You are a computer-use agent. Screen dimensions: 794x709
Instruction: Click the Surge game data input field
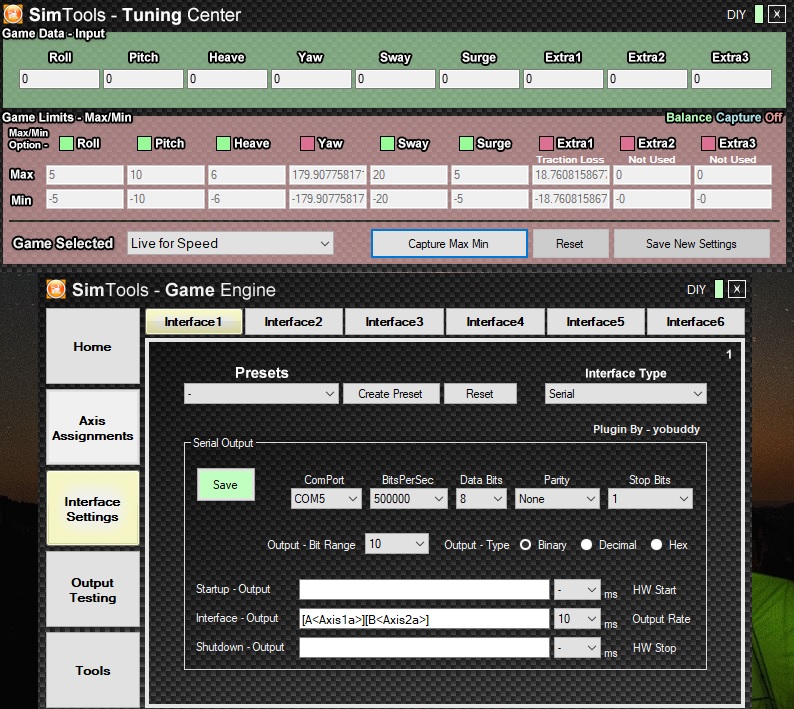[479, 79]
